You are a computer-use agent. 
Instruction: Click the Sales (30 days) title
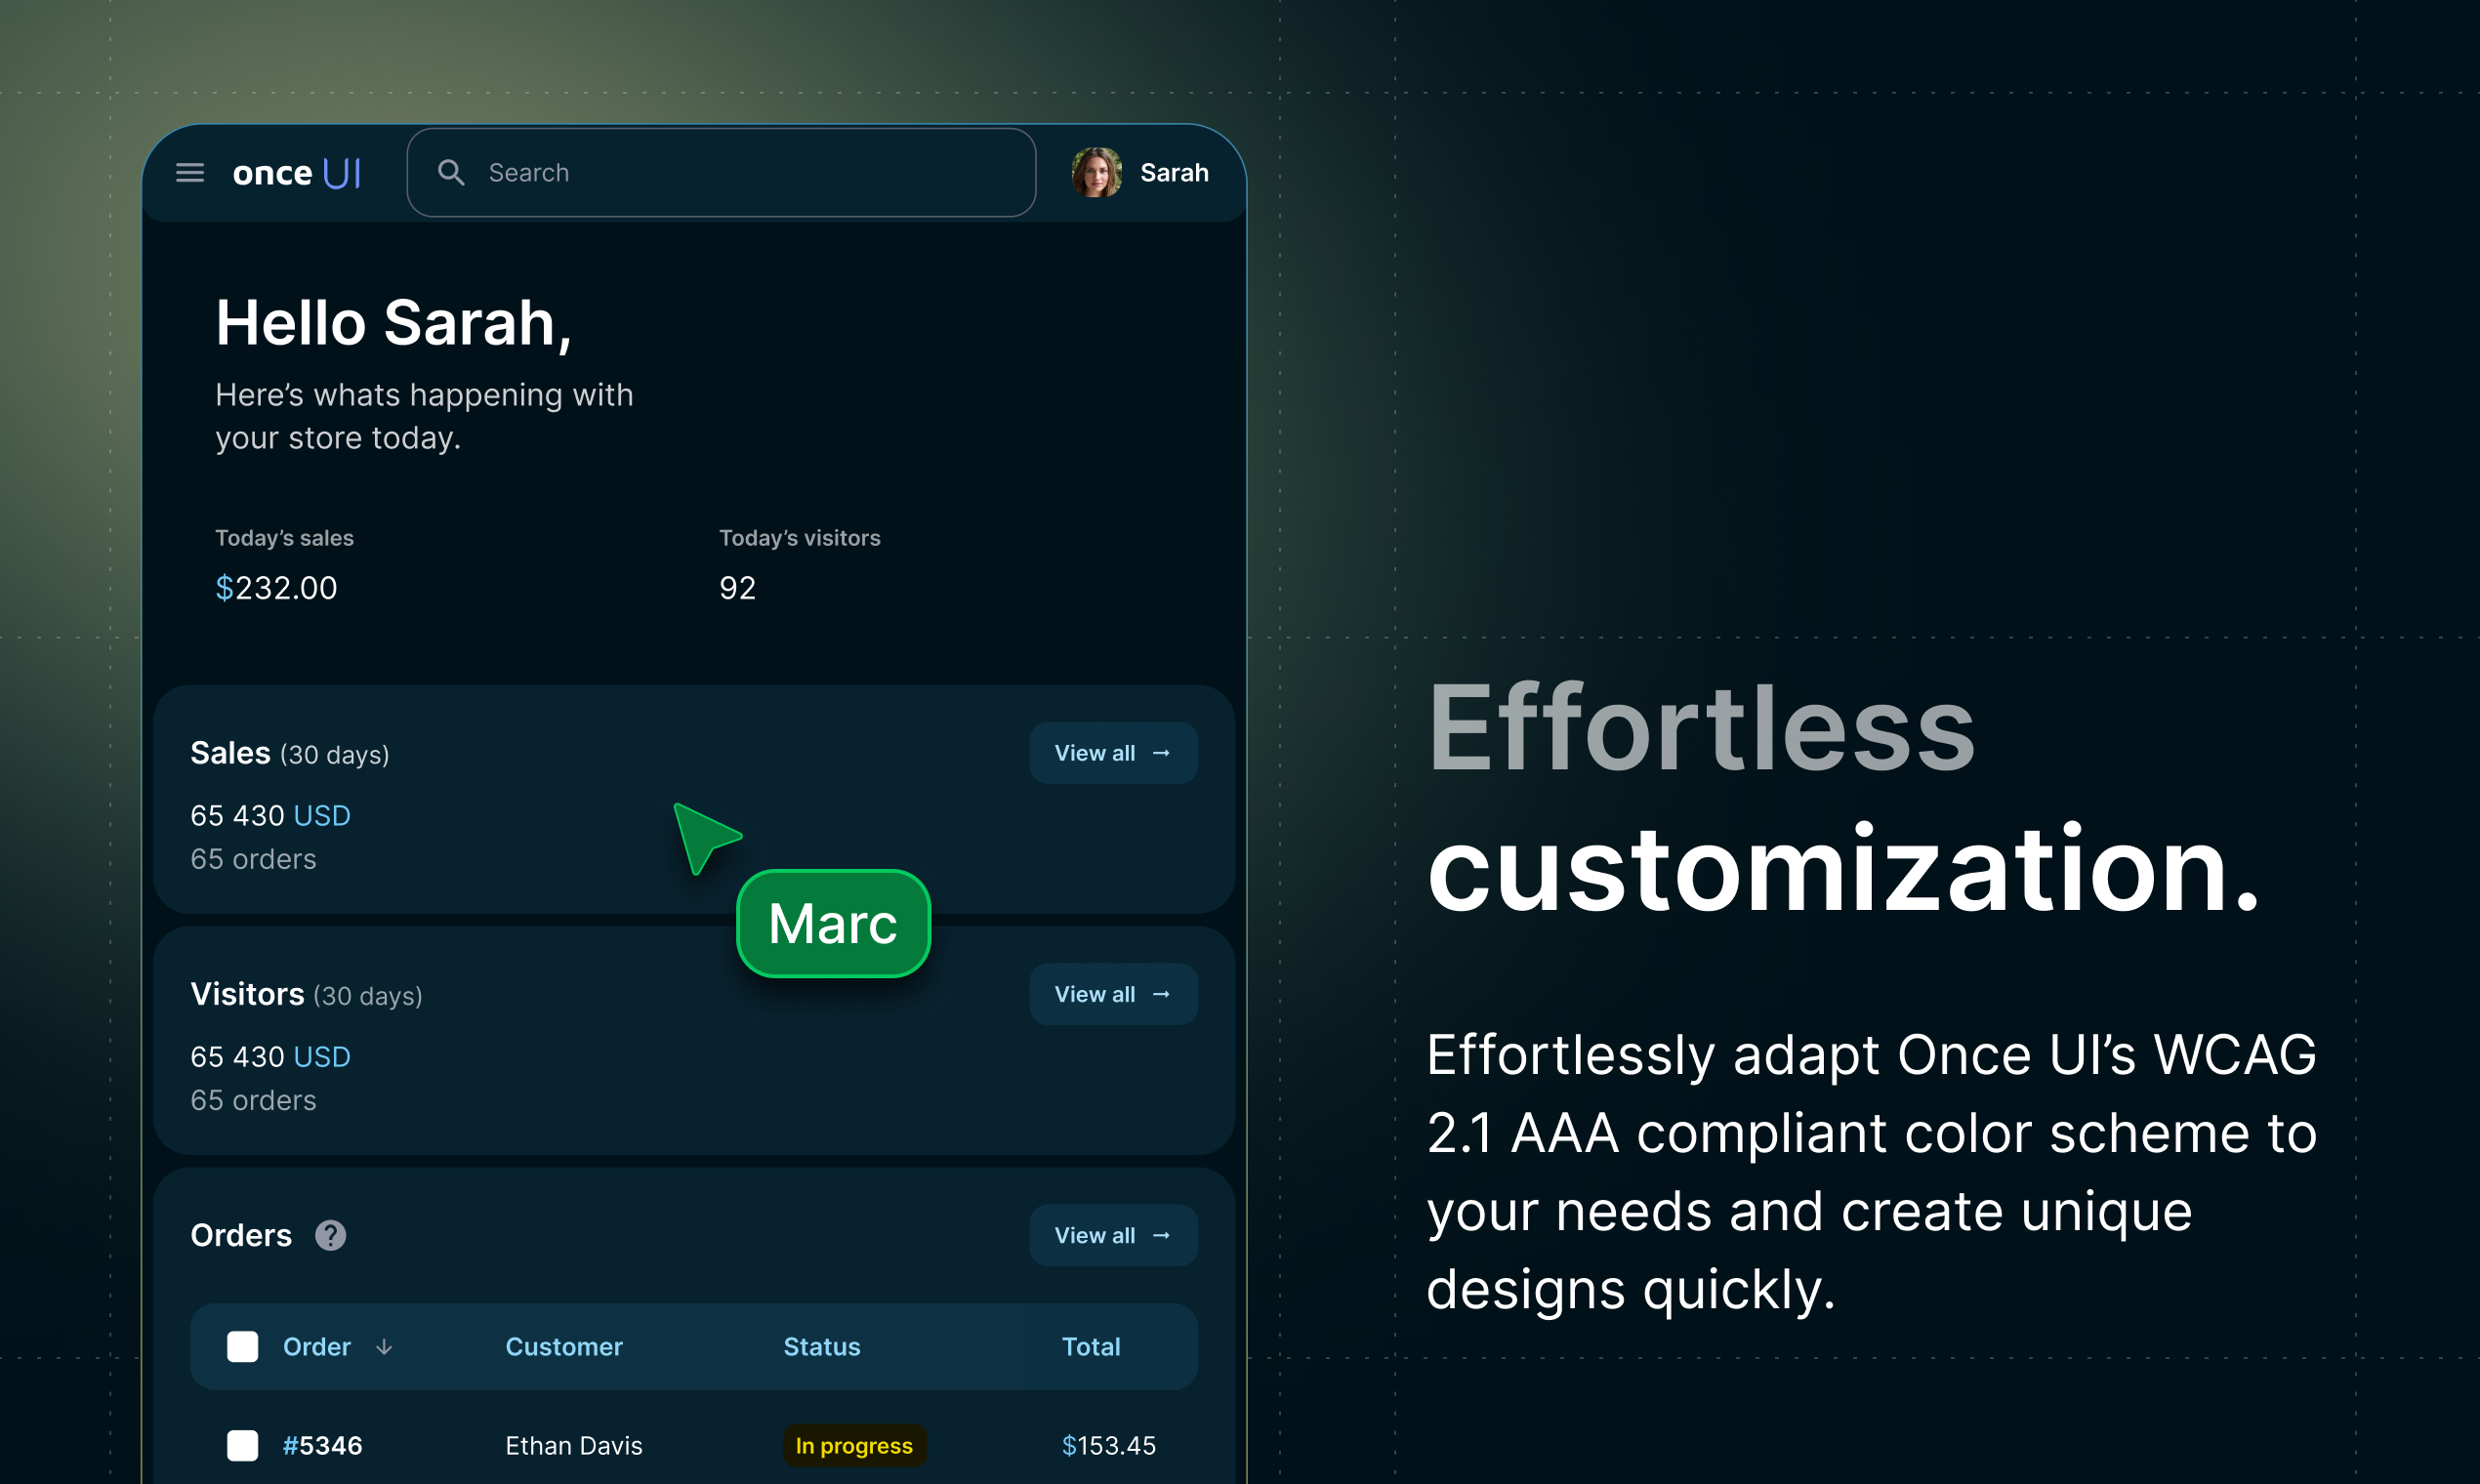[289, 753]
